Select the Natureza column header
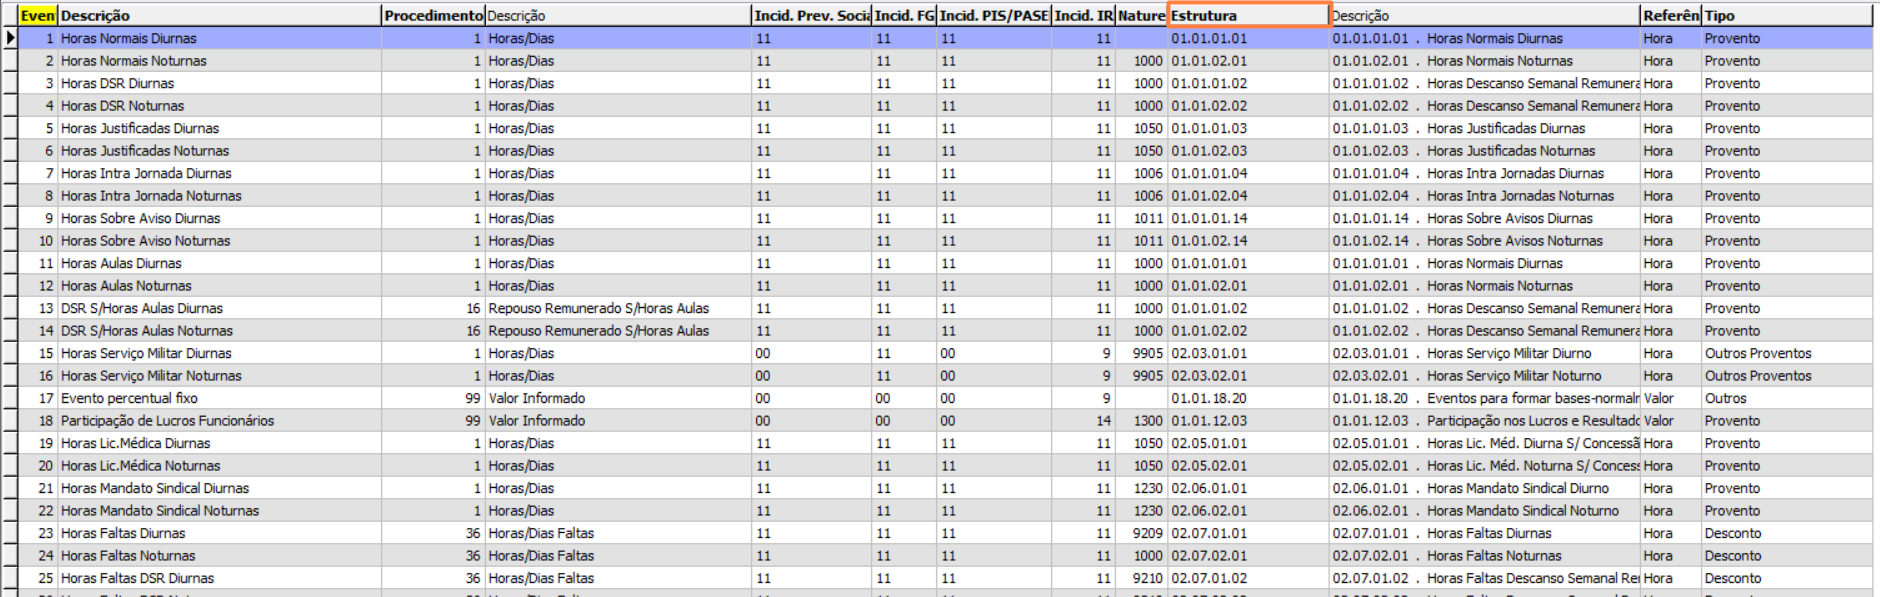The image size is (1880, 597). (x=1141, y=15)
